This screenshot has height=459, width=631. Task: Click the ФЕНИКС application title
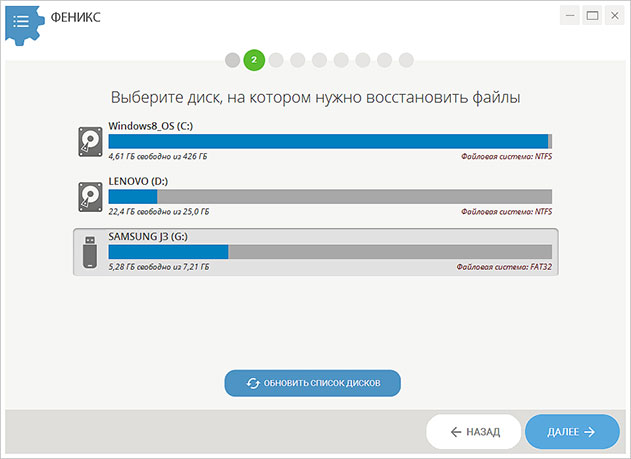(x=76, y=17)
